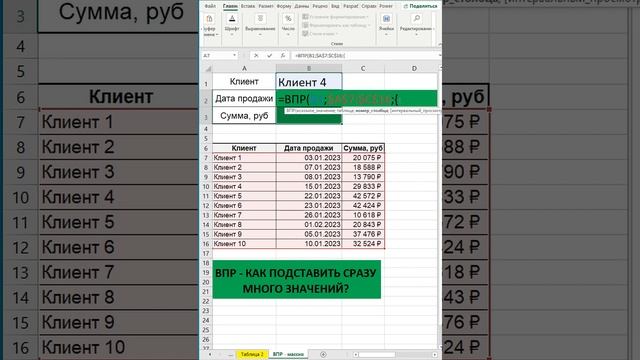
Task: Click the Сумма, руб label cell A3
Action: [x=244, y=116]
